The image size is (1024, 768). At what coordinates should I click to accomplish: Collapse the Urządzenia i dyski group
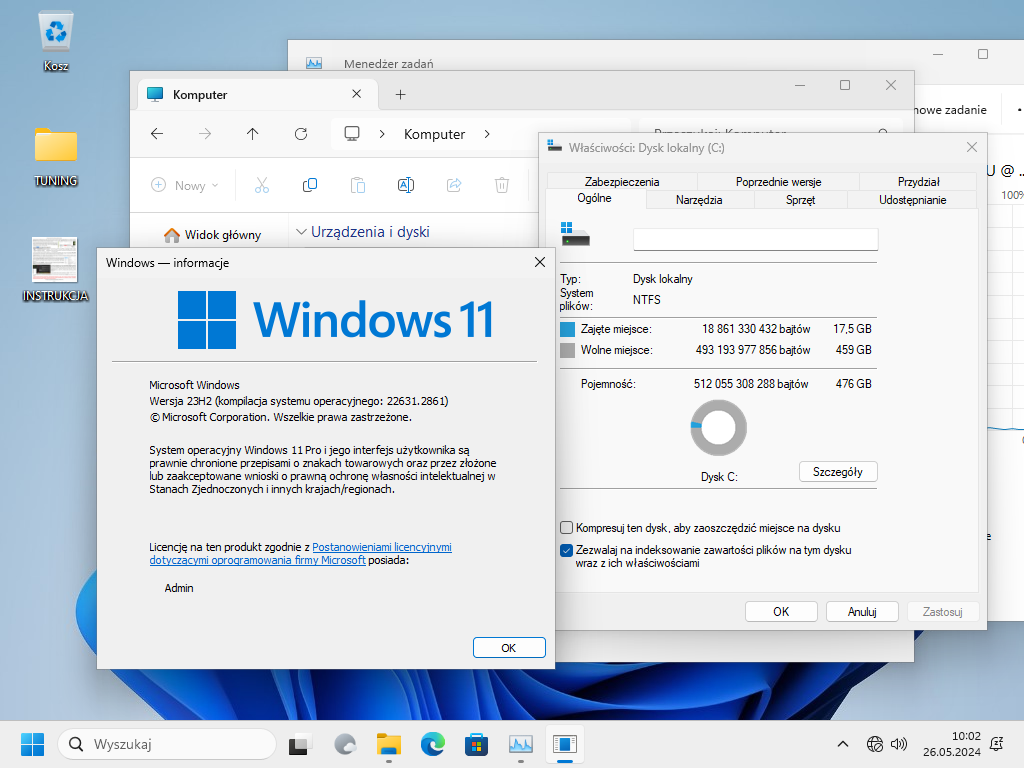(301, 232)
